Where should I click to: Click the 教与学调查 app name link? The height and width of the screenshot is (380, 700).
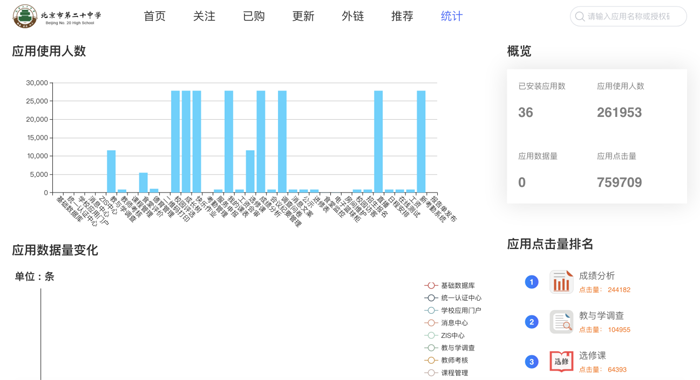pos(601,316)
